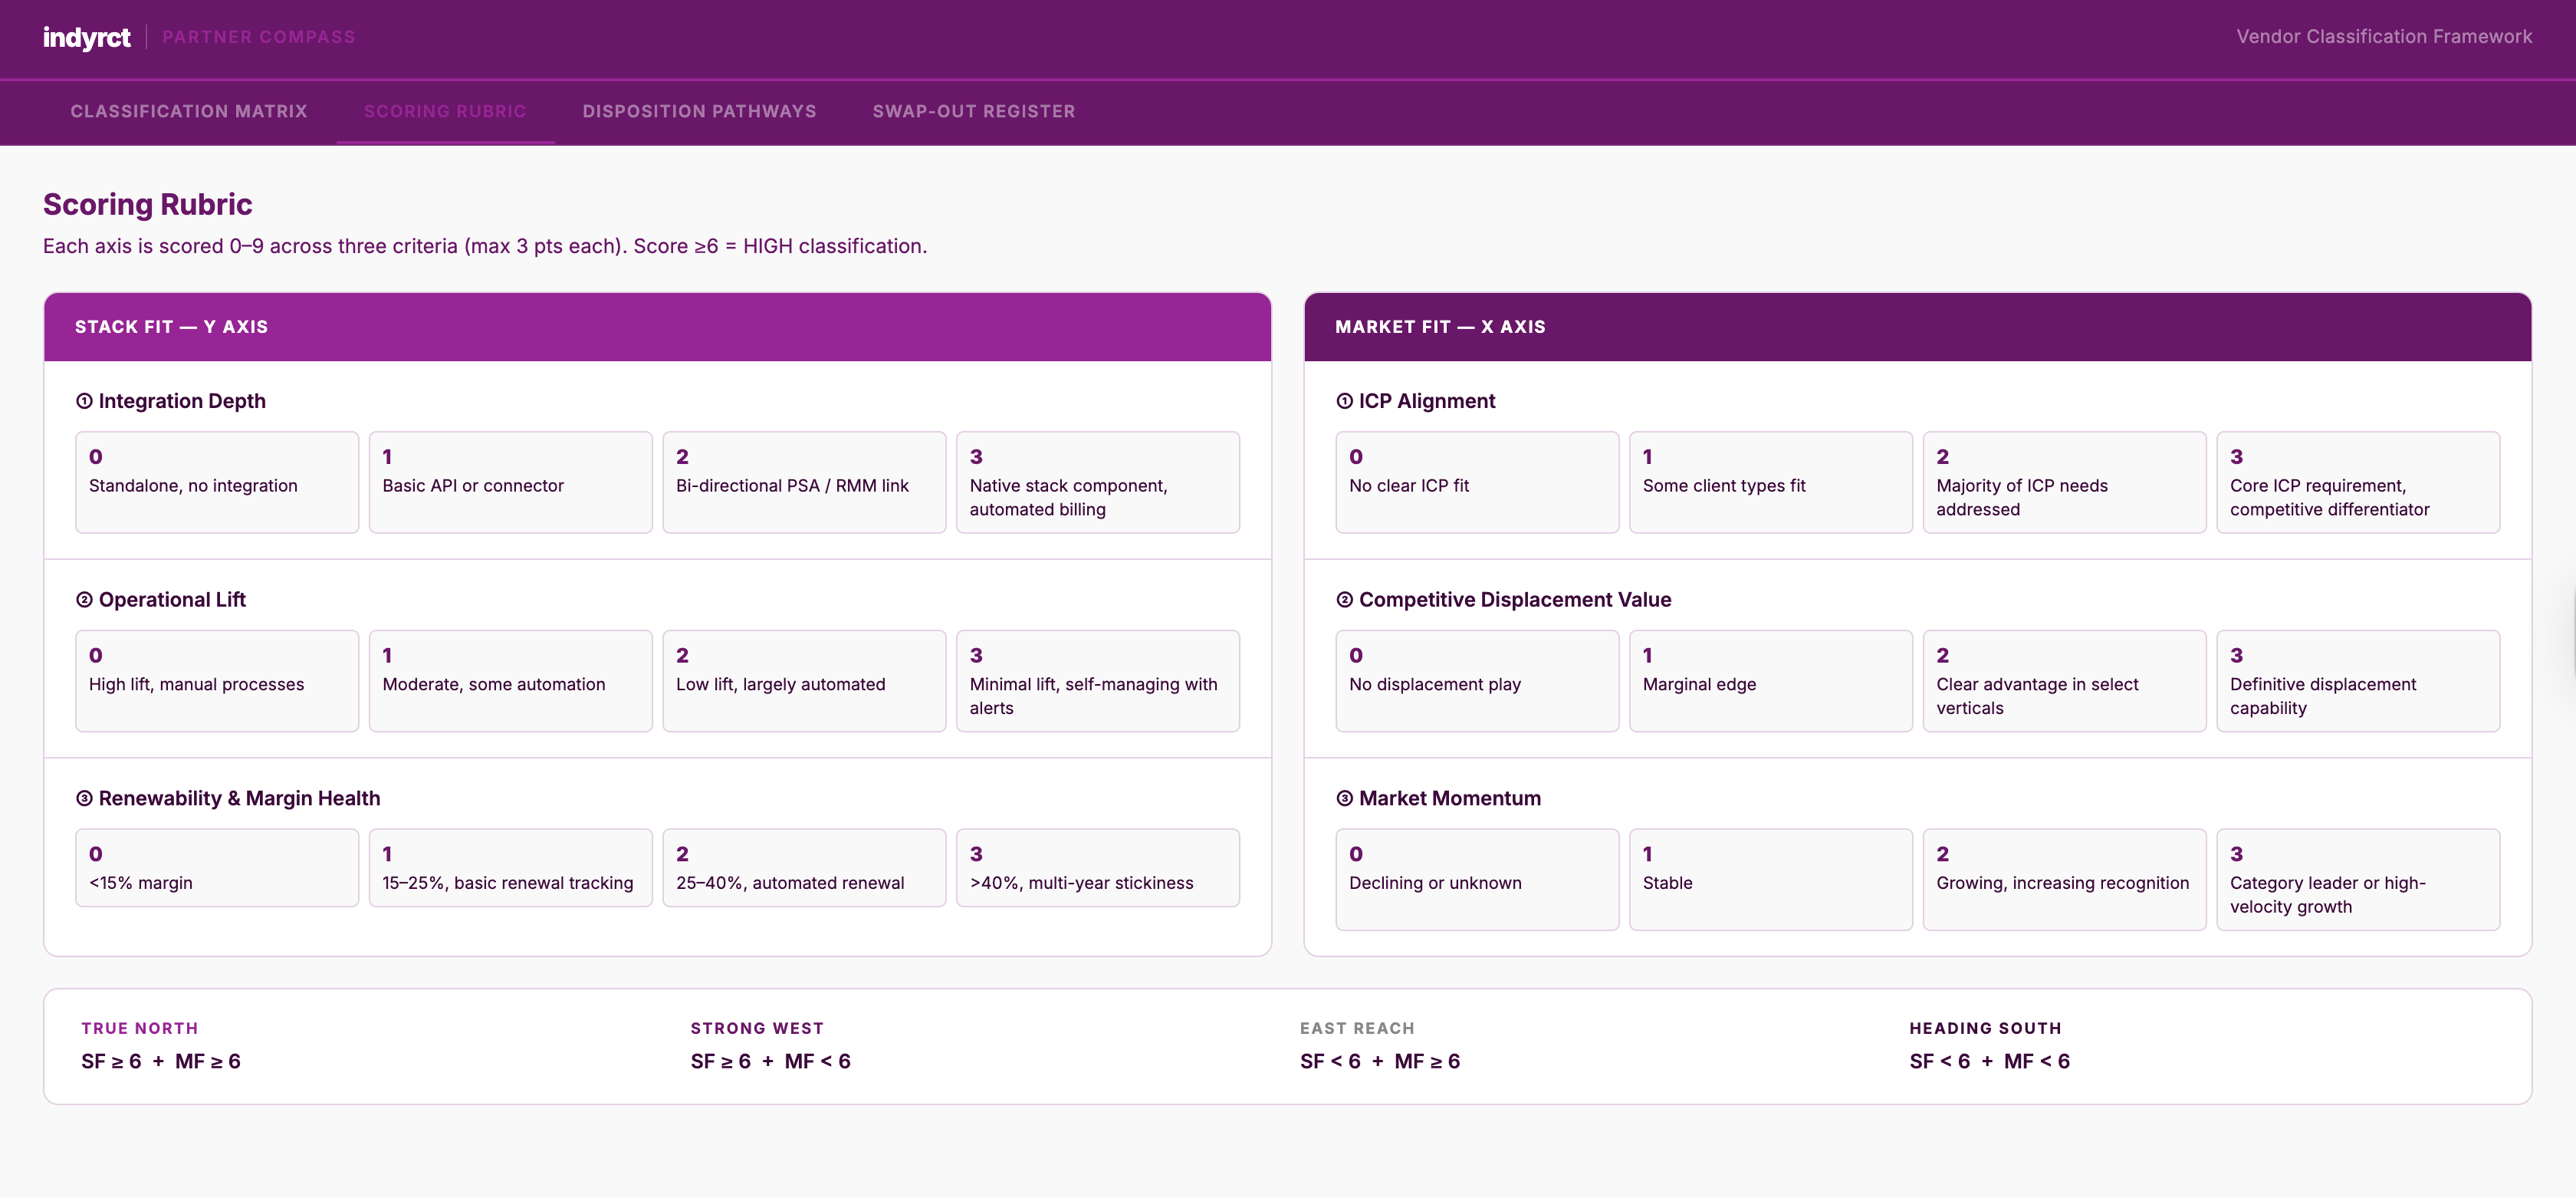Click the circled 1 Integration Depth icon
This screenshot has width=2576, height=1198.
coord(84,401)
